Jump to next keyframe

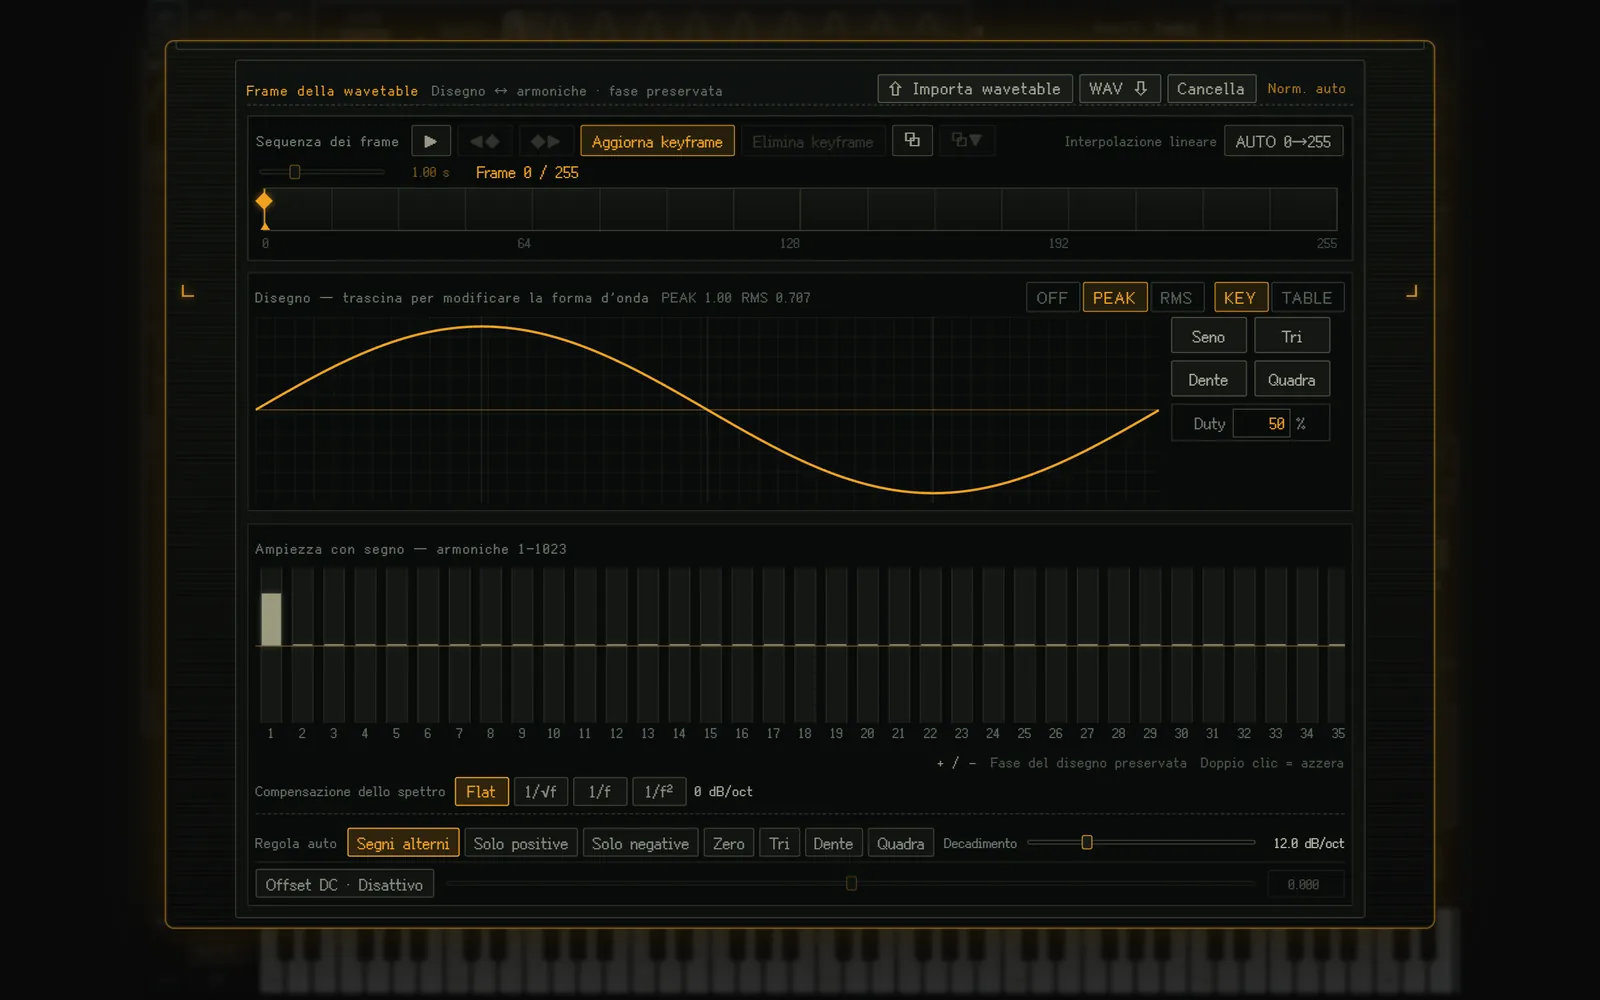545,141
